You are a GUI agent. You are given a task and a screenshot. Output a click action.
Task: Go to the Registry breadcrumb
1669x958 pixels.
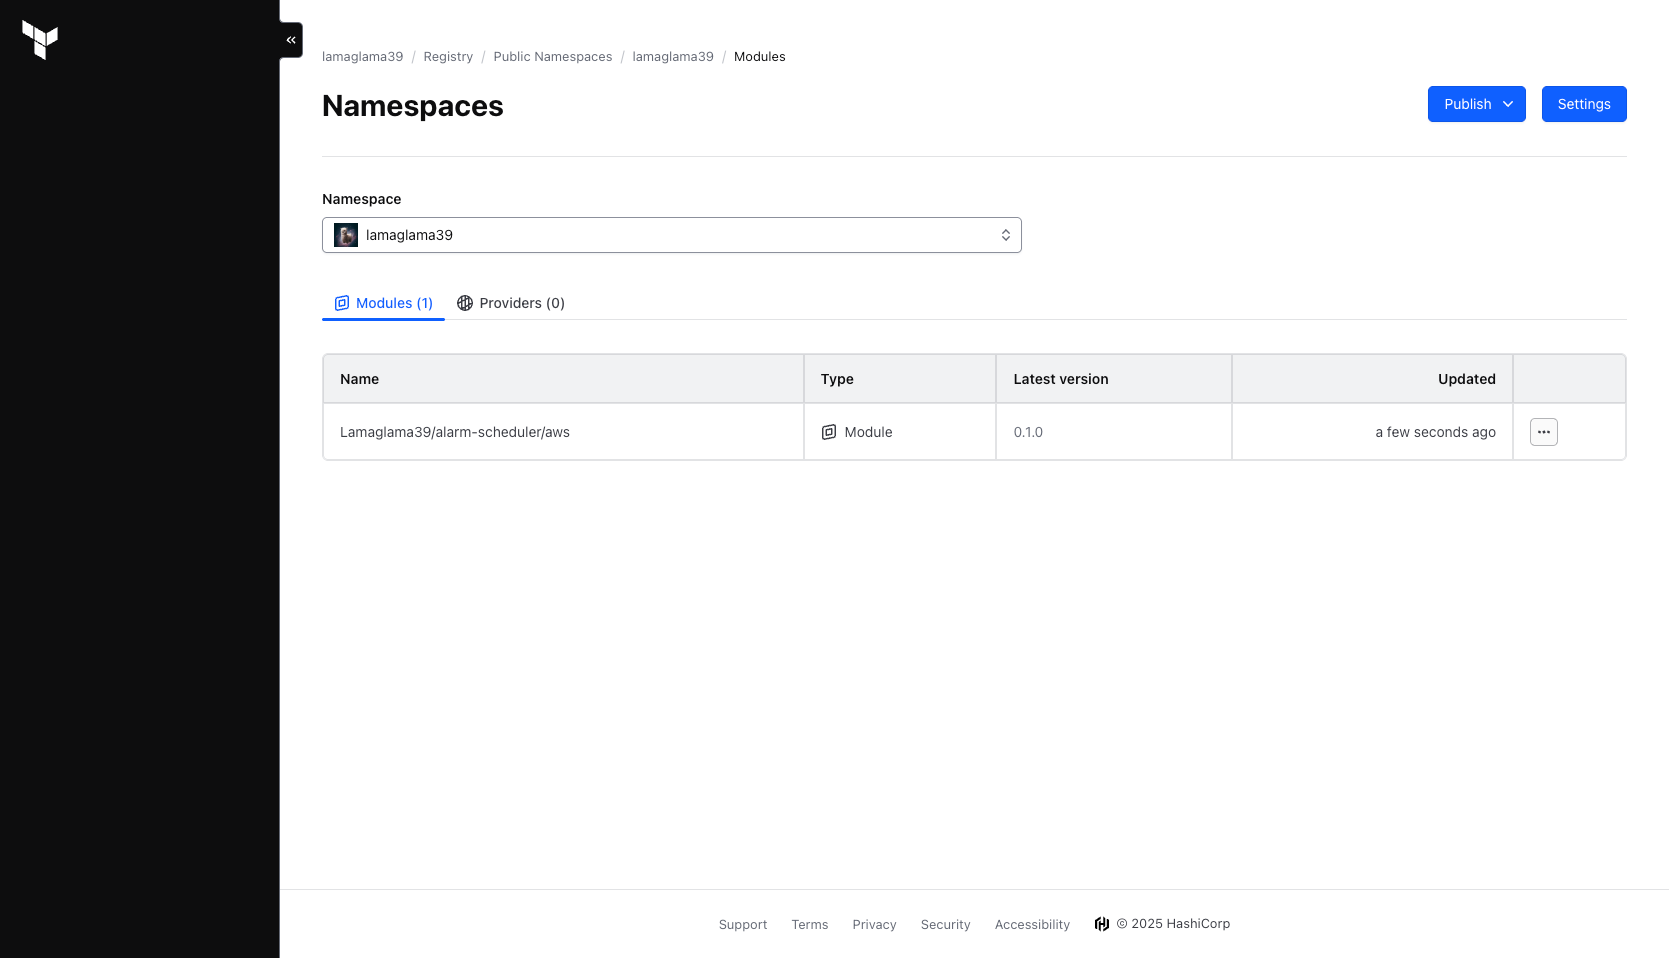pos(448,57)
